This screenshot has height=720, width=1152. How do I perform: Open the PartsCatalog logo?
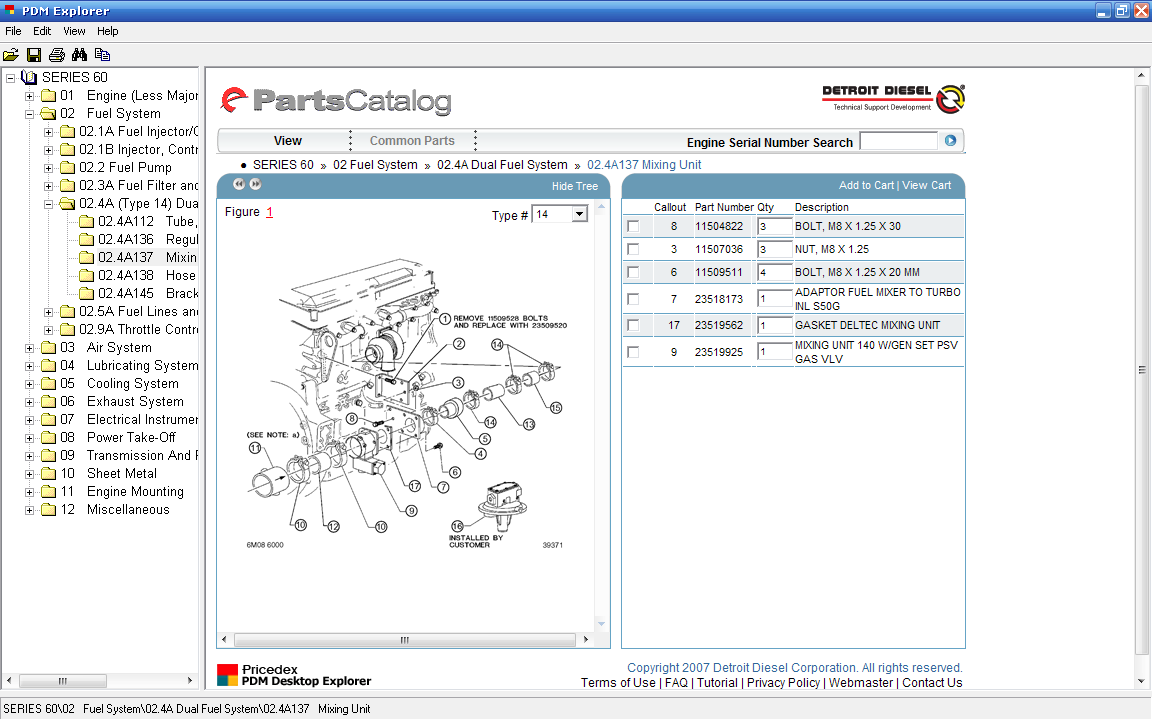(x=336, y=101)
